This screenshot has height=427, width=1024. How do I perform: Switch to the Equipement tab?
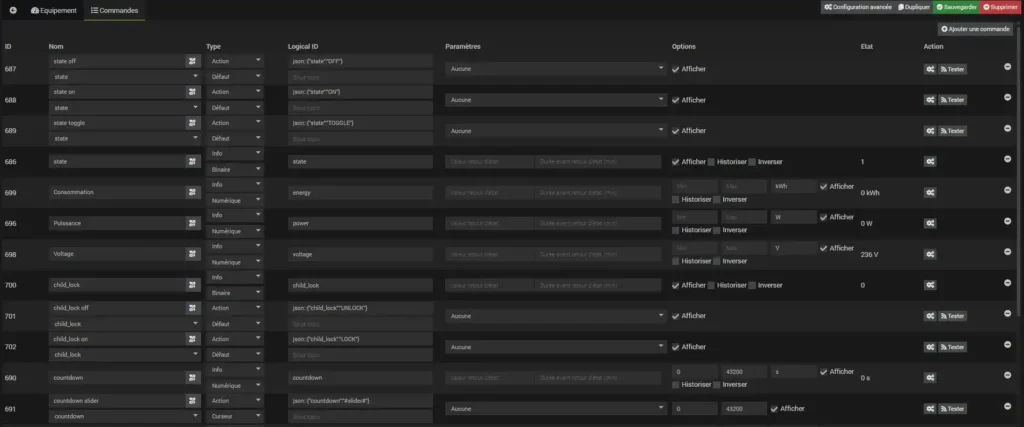point(54,10)
